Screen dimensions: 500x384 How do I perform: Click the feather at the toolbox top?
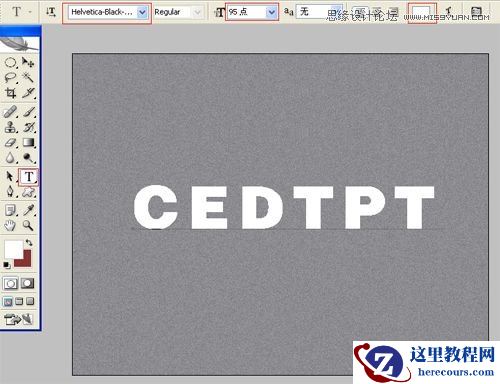pos(20,44)
